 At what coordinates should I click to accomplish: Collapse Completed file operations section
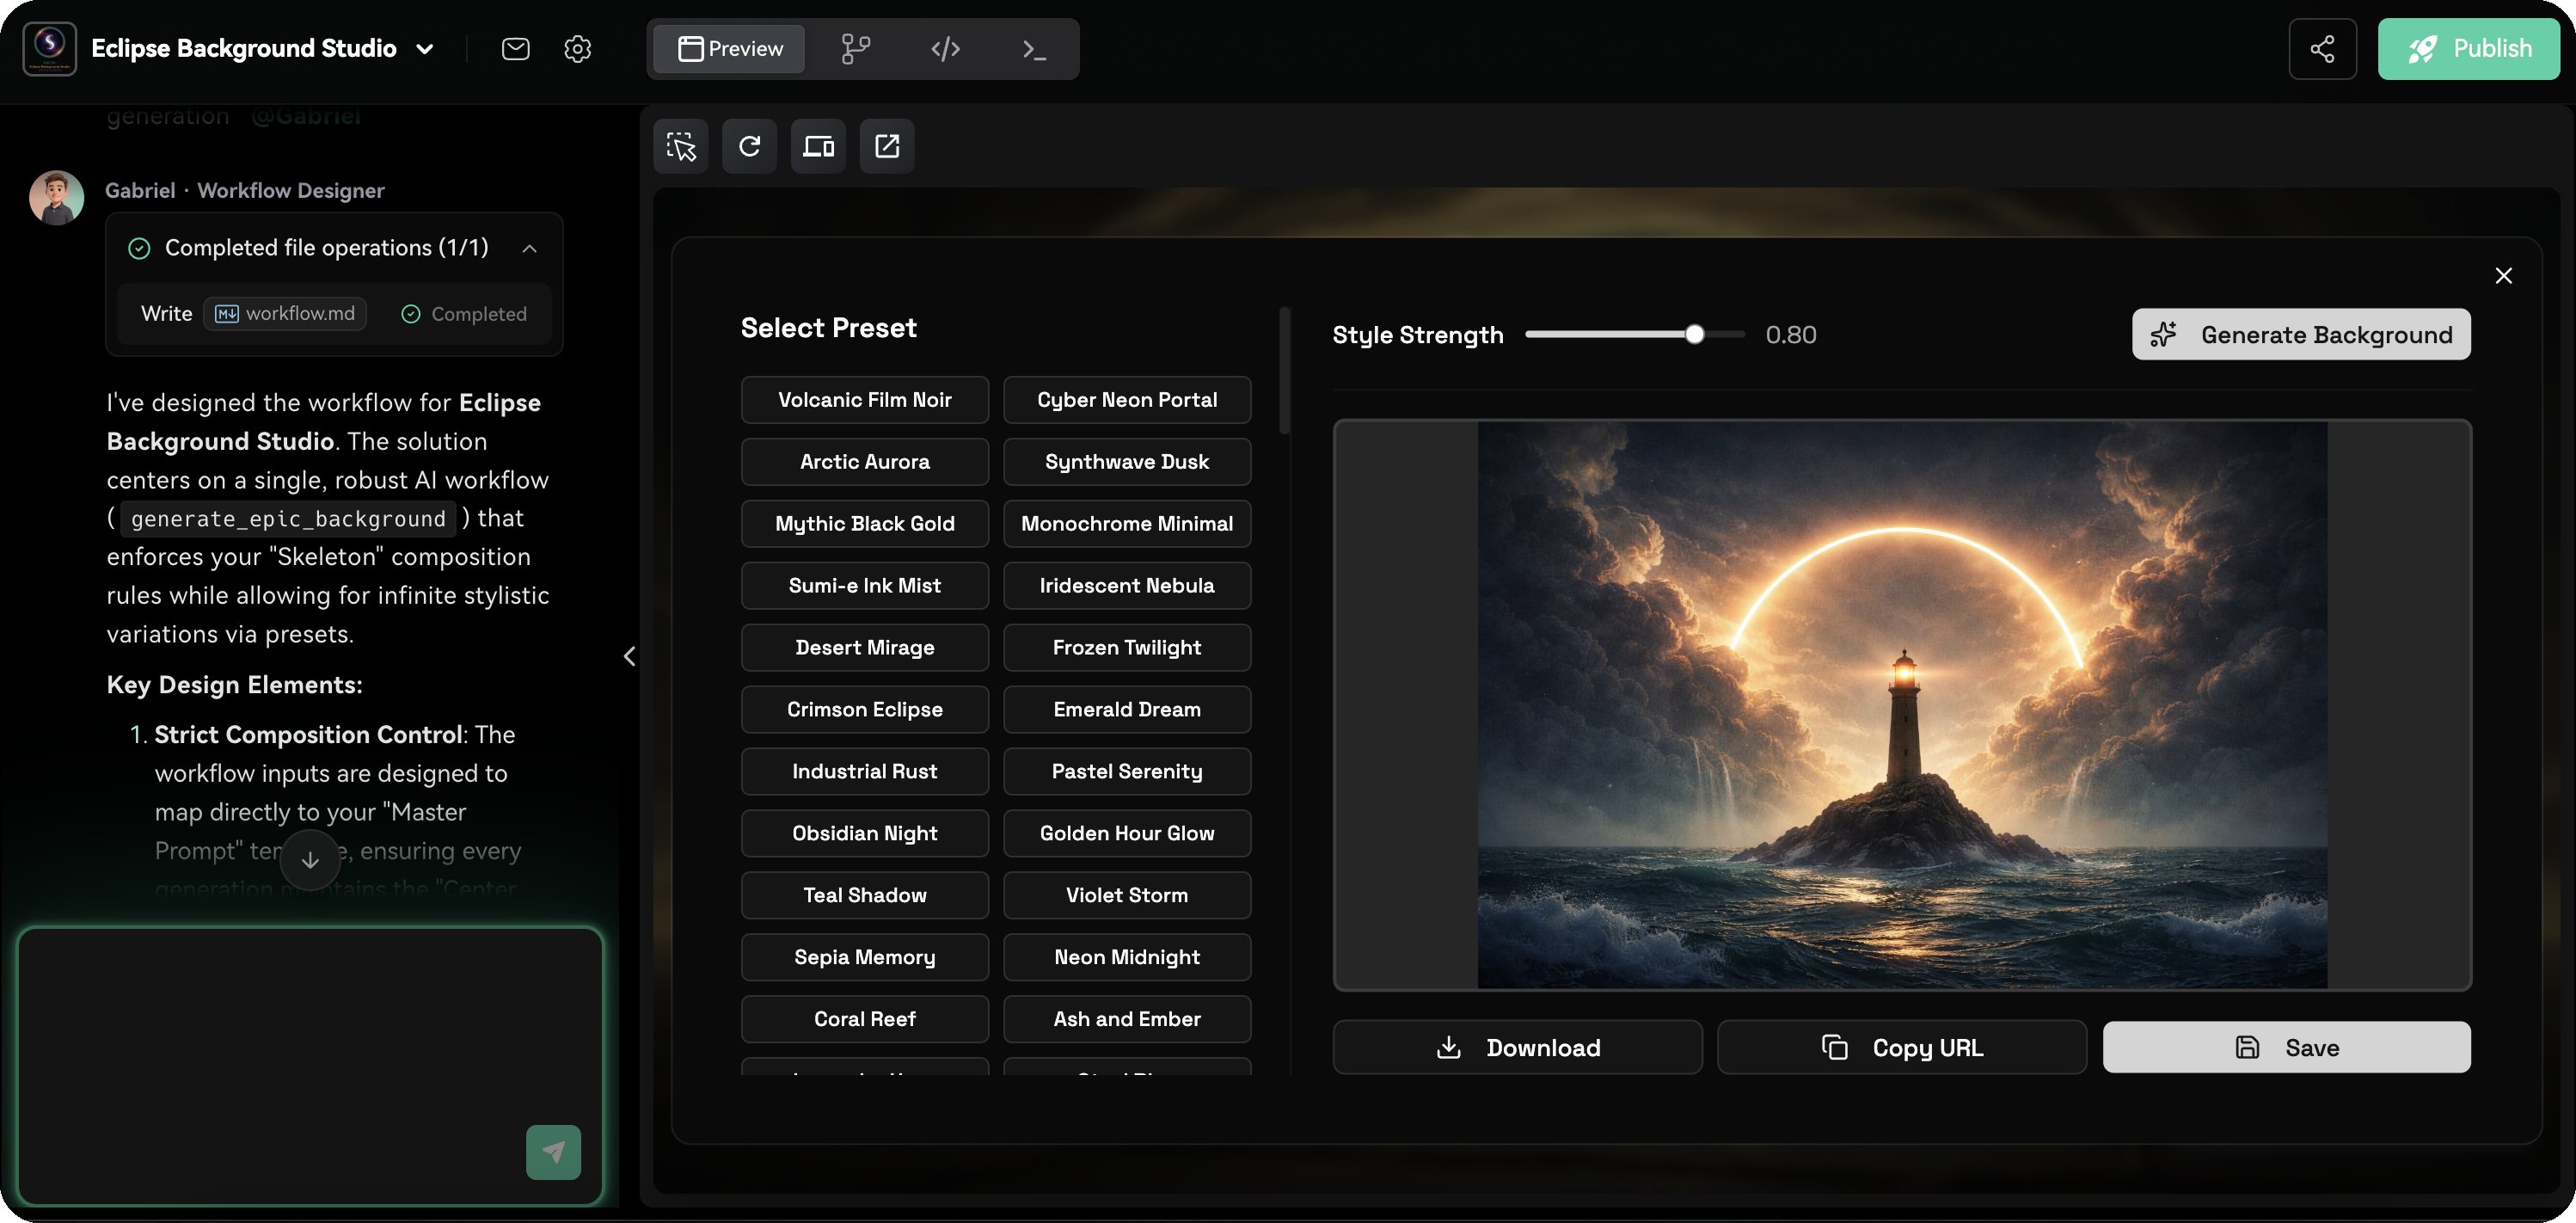point(529,249)
